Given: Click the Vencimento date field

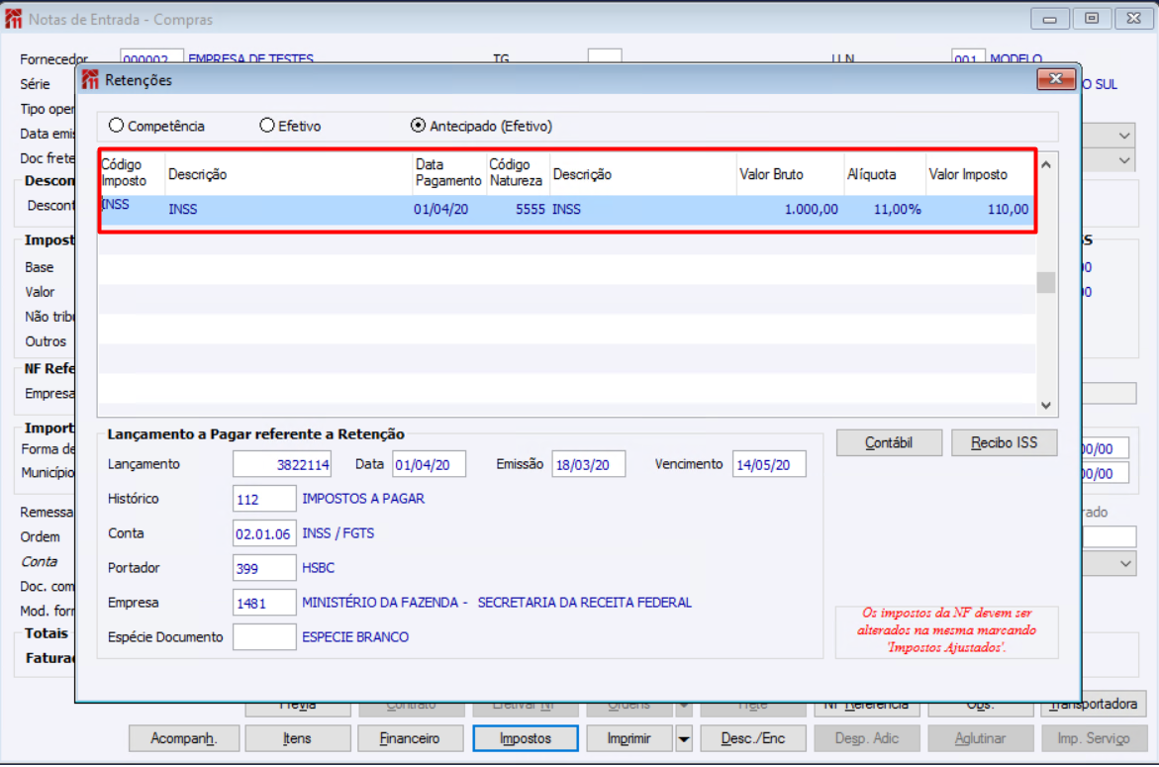Looking at the screenshot, I should tap(769, 464).
